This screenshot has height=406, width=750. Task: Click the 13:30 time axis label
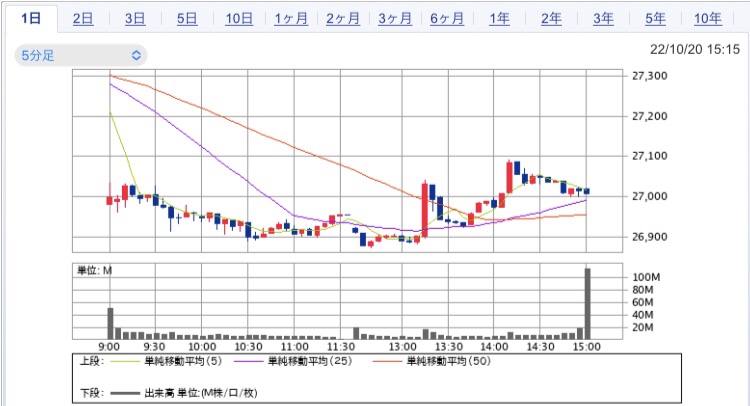click(x=449, y=347)
